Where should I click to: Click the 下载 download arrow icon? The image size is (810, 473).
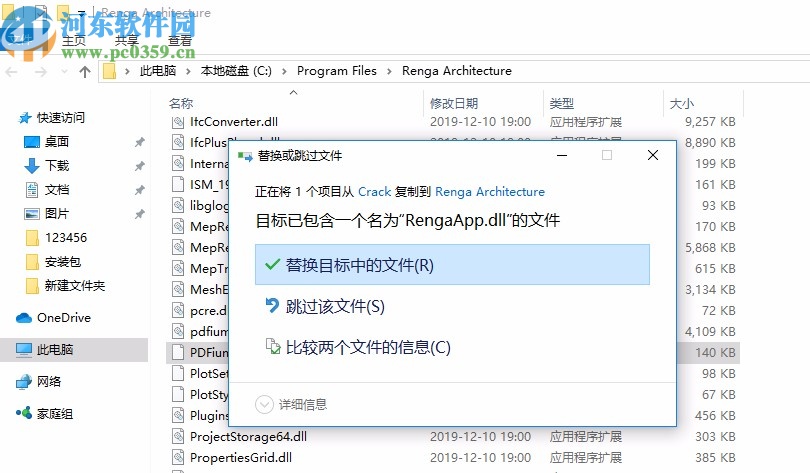pyautogui.click(x=32, y=166)
